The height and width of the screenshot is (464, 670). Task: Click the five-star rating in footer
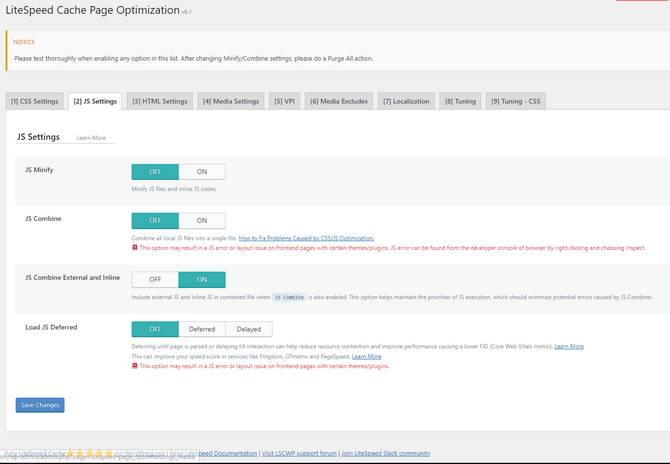pyautogui.click(x=88, y=453)
